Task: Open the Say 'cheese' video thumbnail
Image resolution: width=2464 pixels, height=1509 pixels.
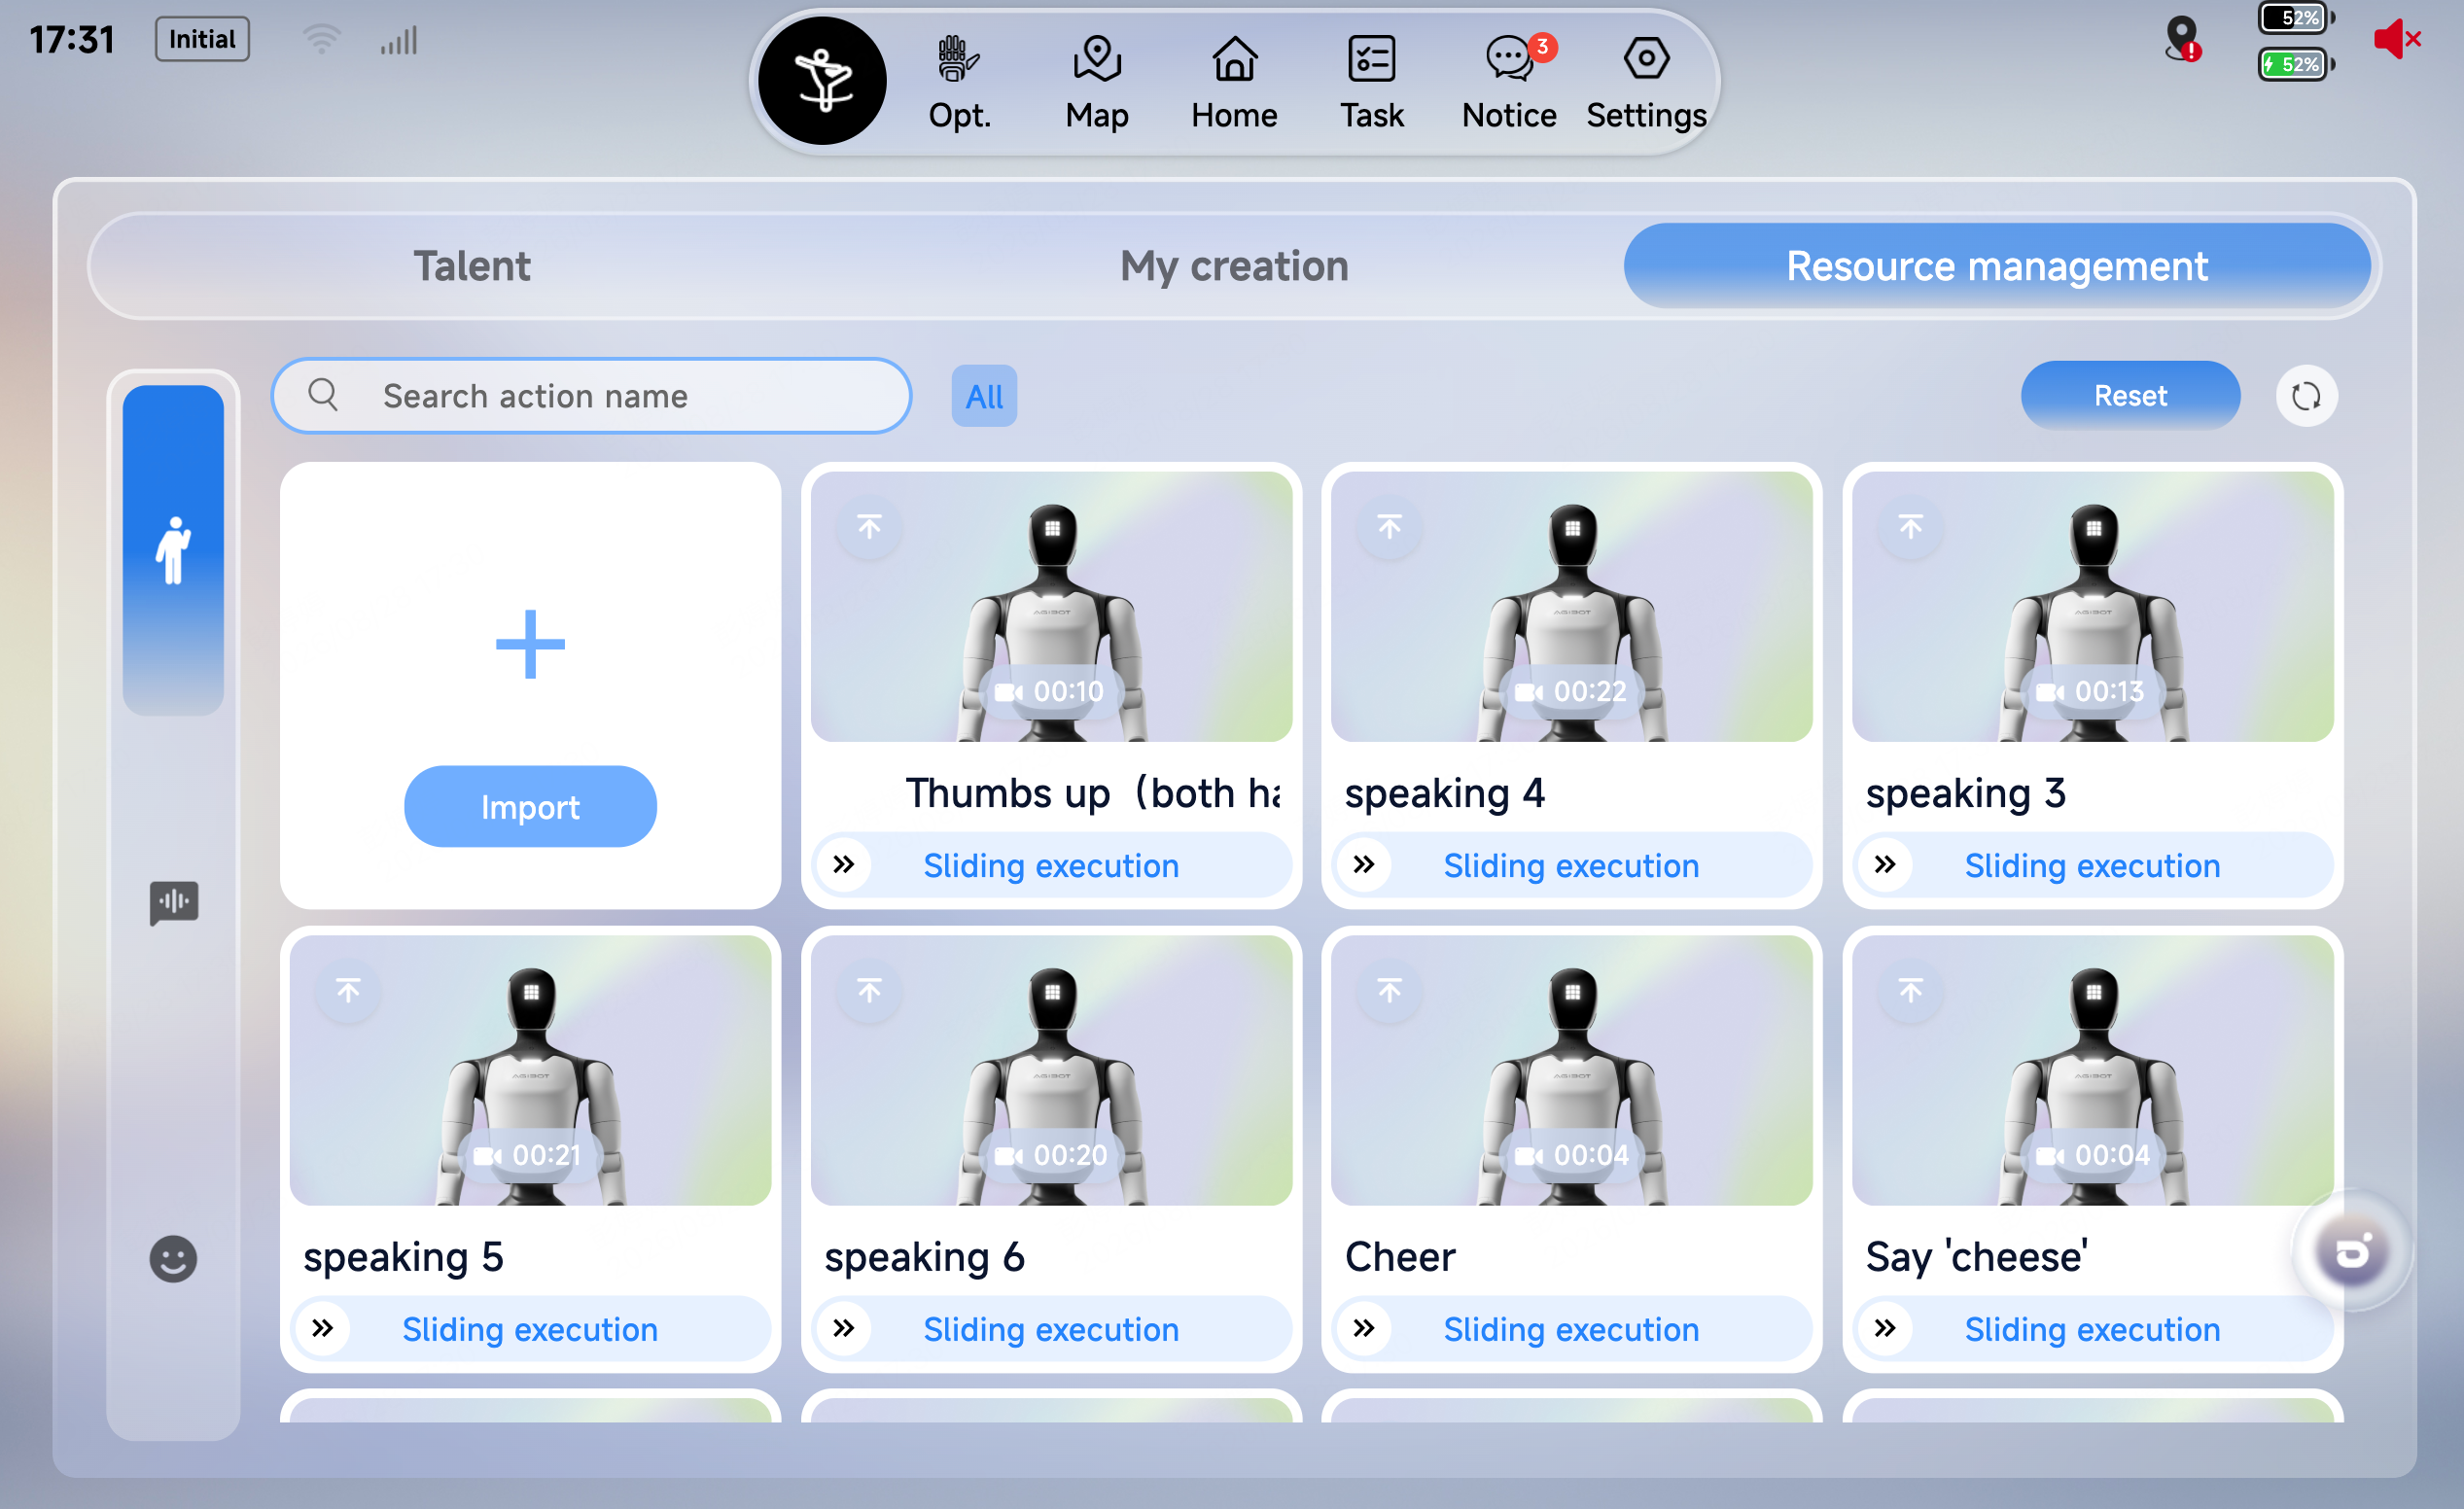Action: tap(2092, 1070)
